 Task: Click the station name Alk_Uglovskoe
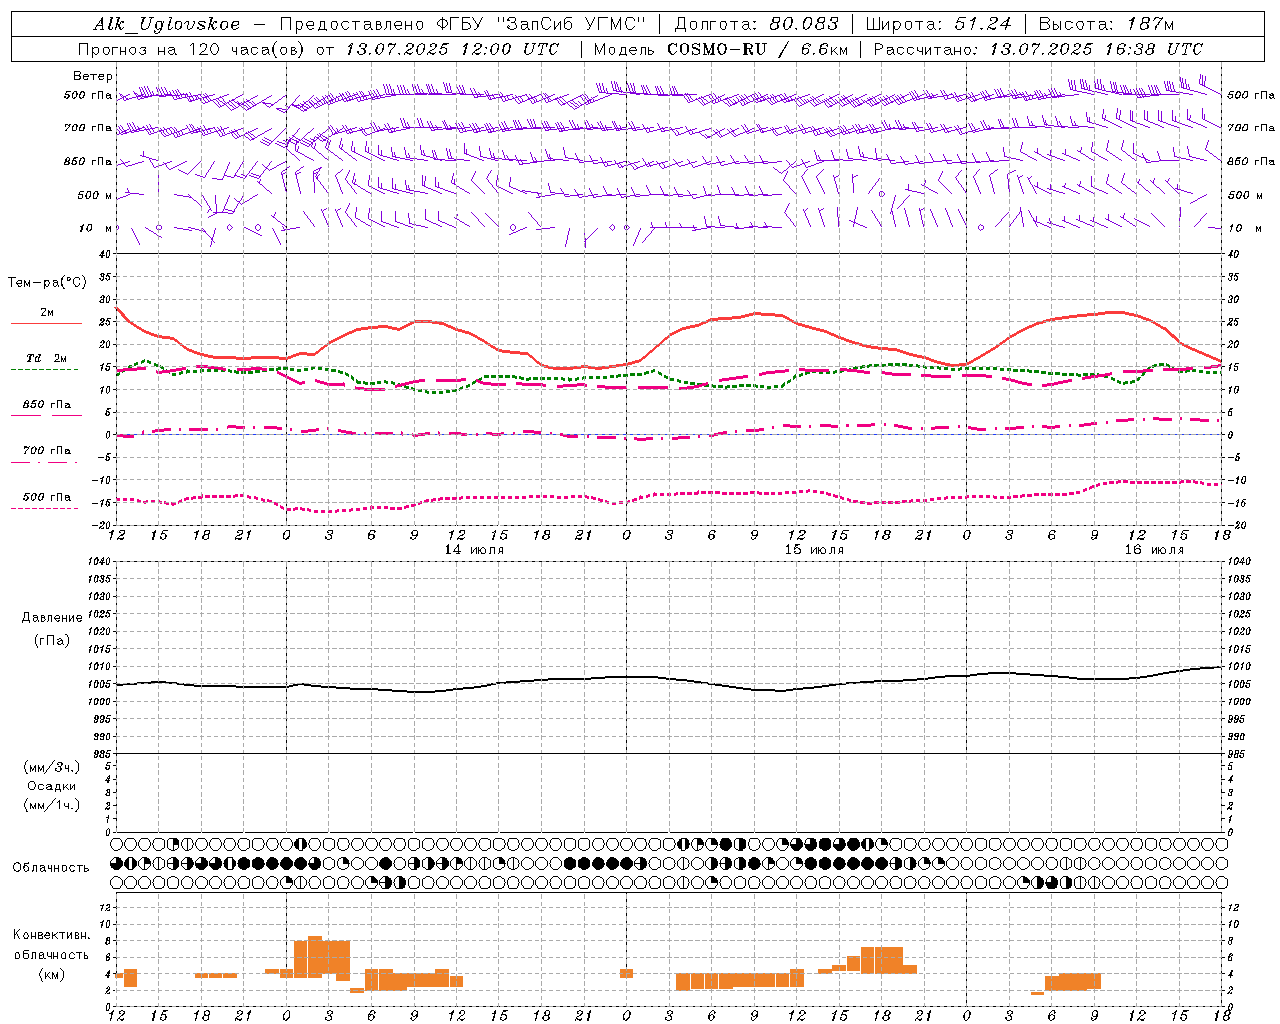[166, 24]
